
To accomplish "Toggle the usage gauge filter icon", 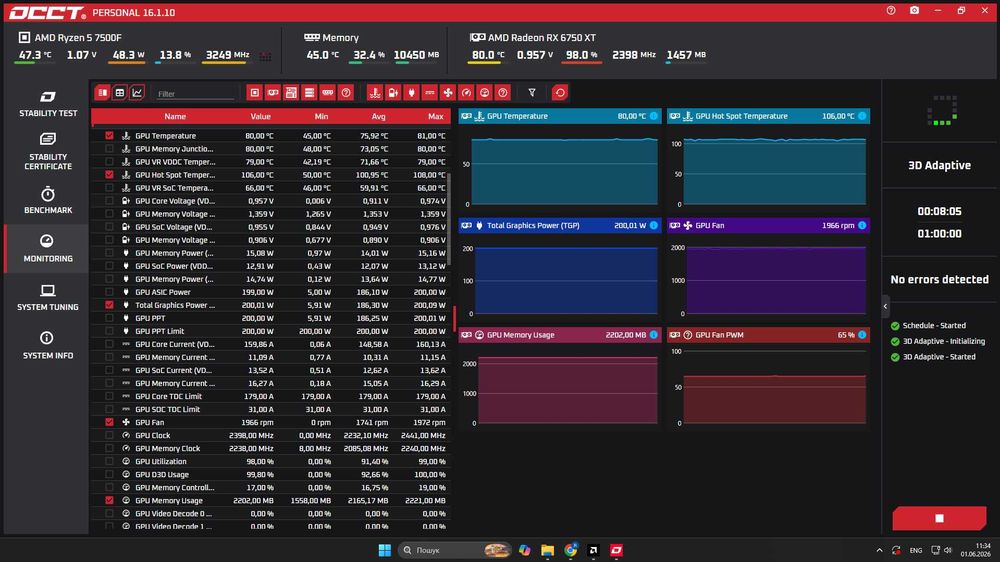I will pyautogui.click(x=485, y=92).
